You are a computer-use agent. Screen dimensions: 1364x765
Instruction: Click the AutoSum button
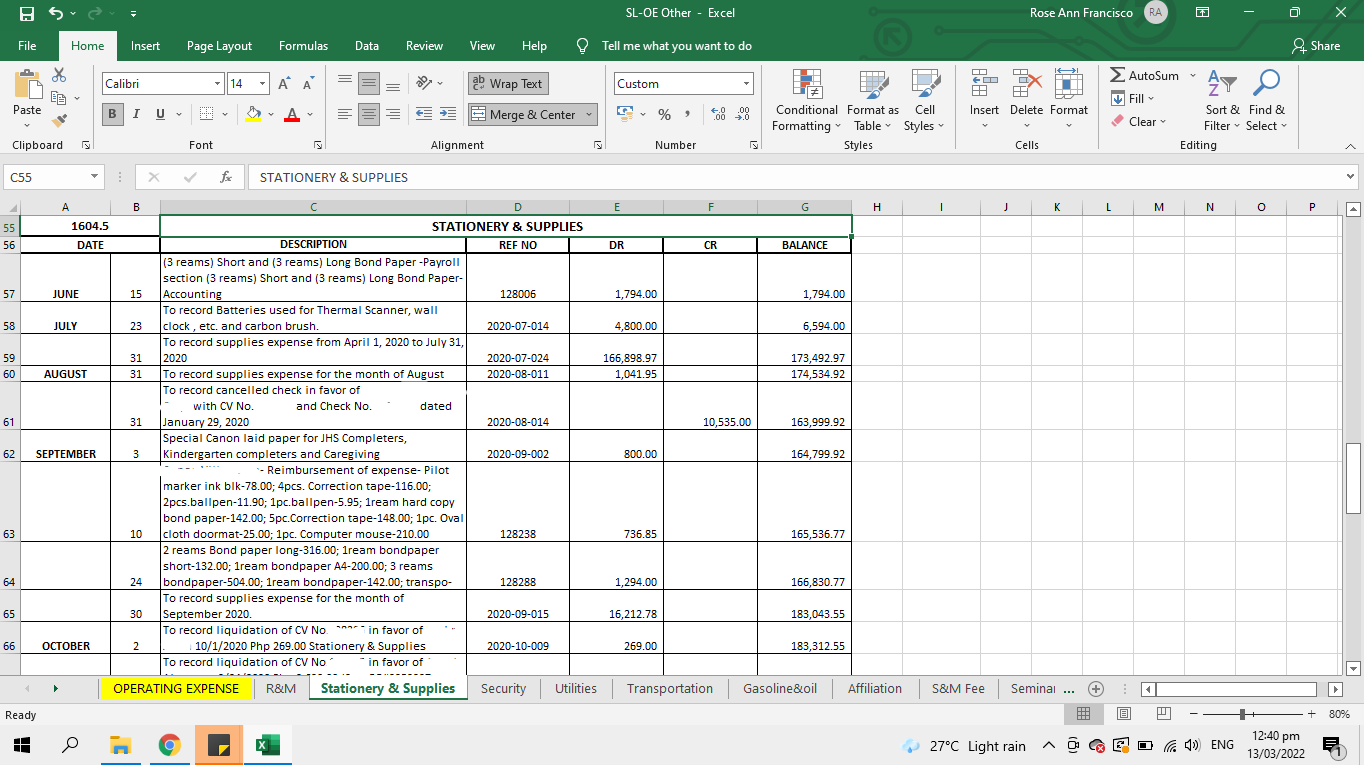tap(1145, 76)
